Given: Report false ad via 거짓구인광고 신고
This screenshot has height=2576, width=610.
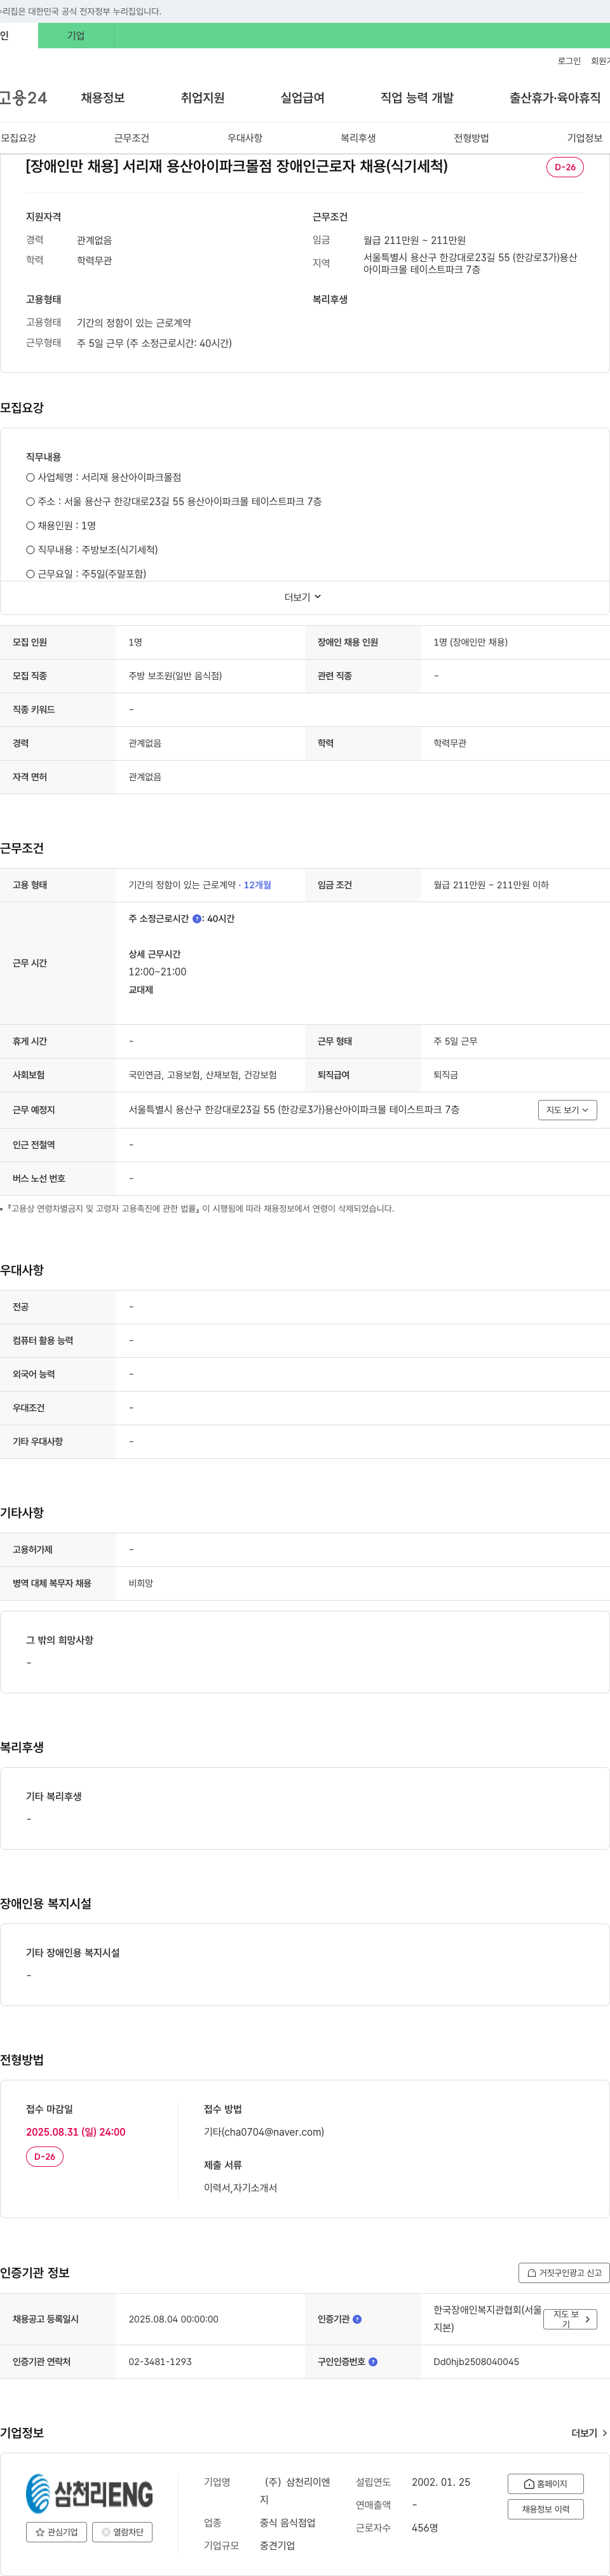Looking at the screenshot, I should (564, 2273).
